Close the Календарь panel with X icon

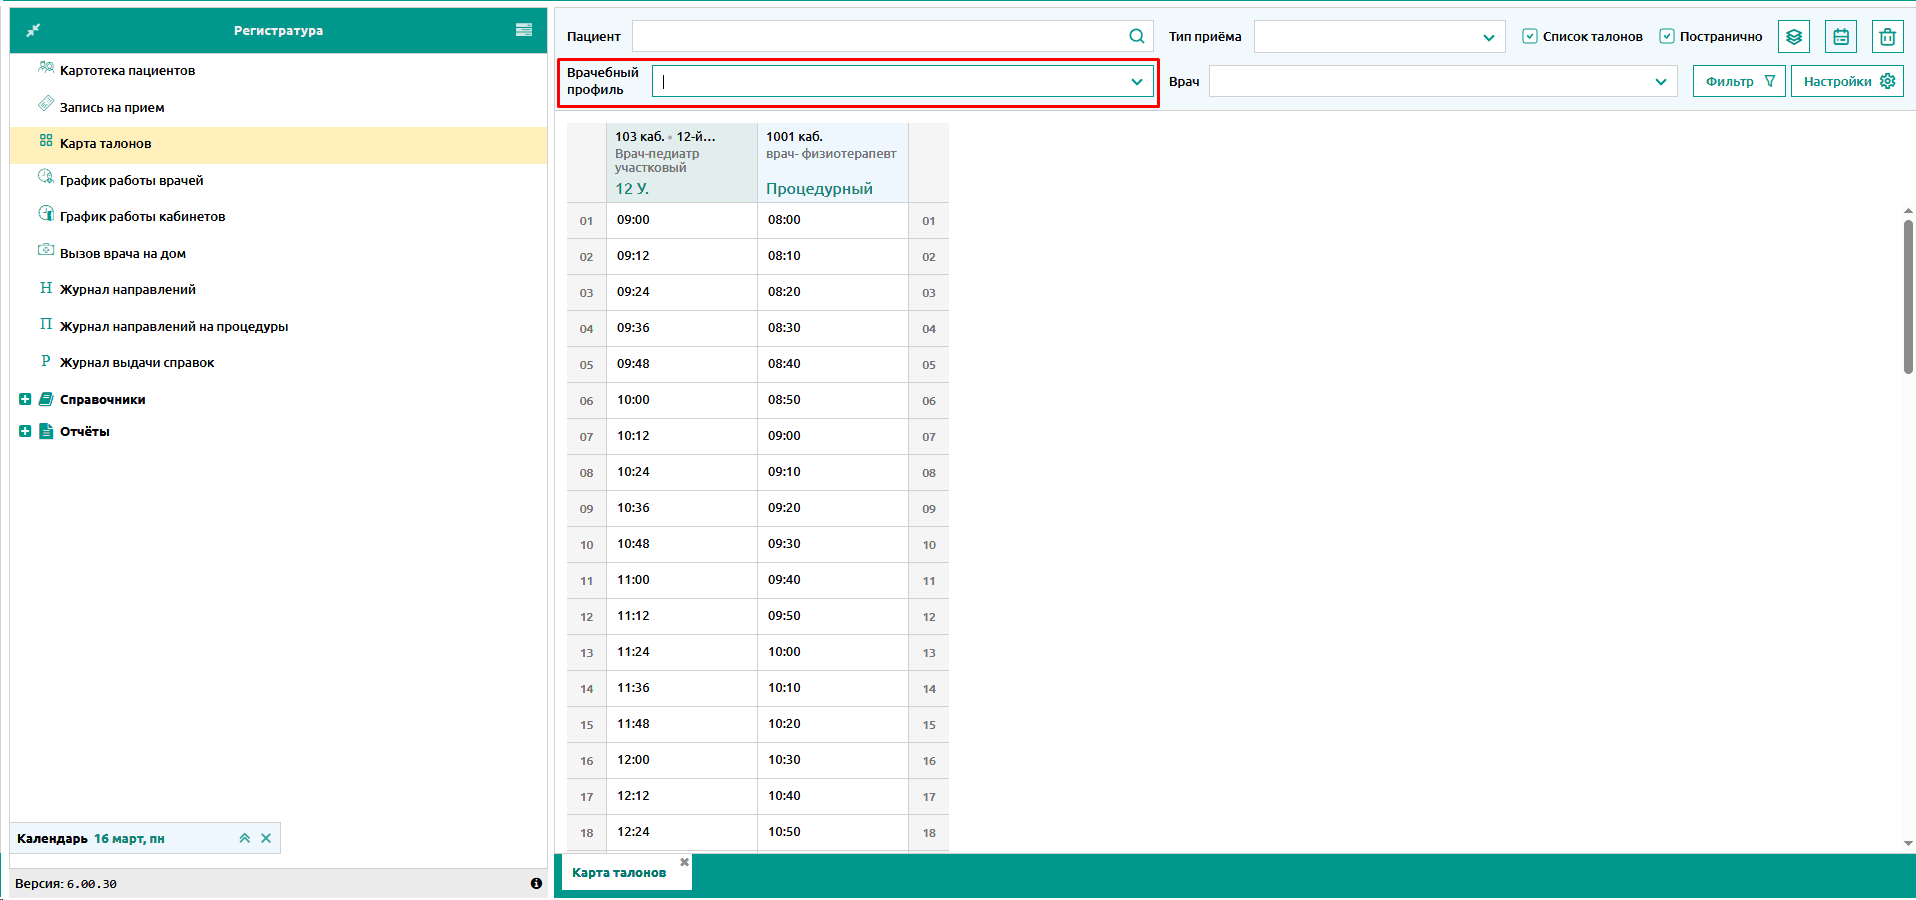[x=266, y=838]
